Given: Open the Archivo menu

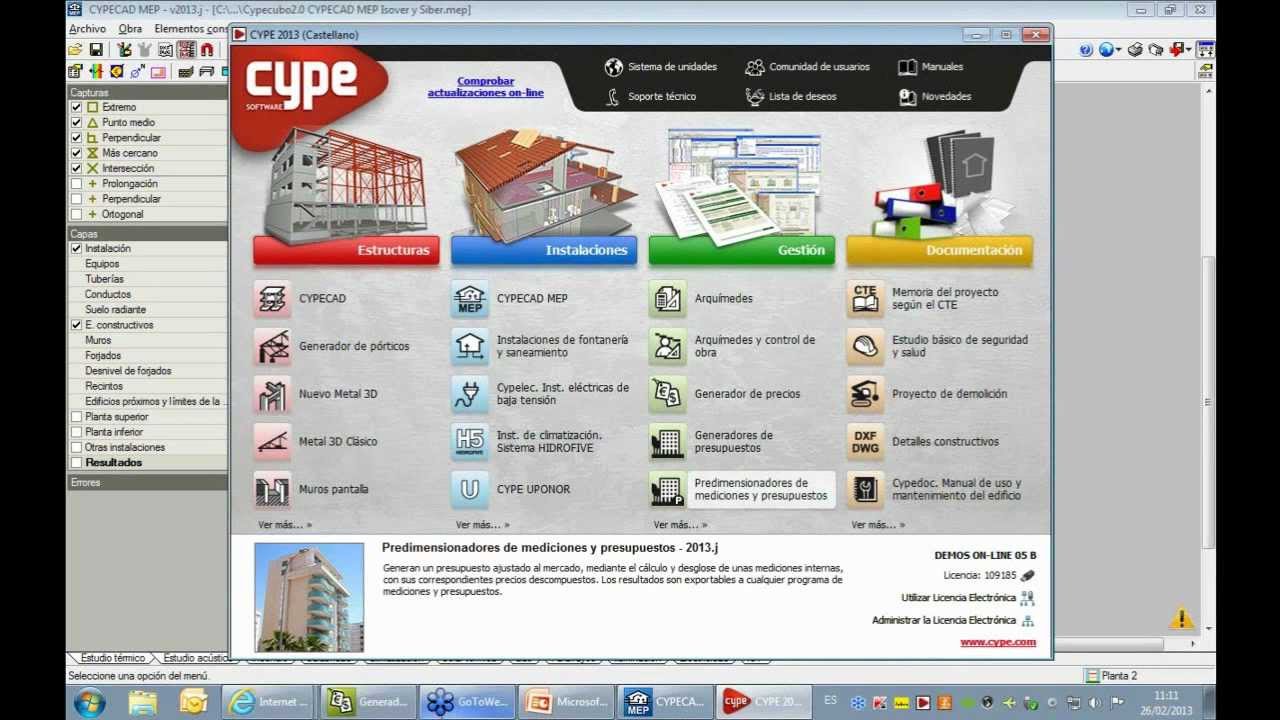Looking at the screenshot, I should click(x=87, y=29).
